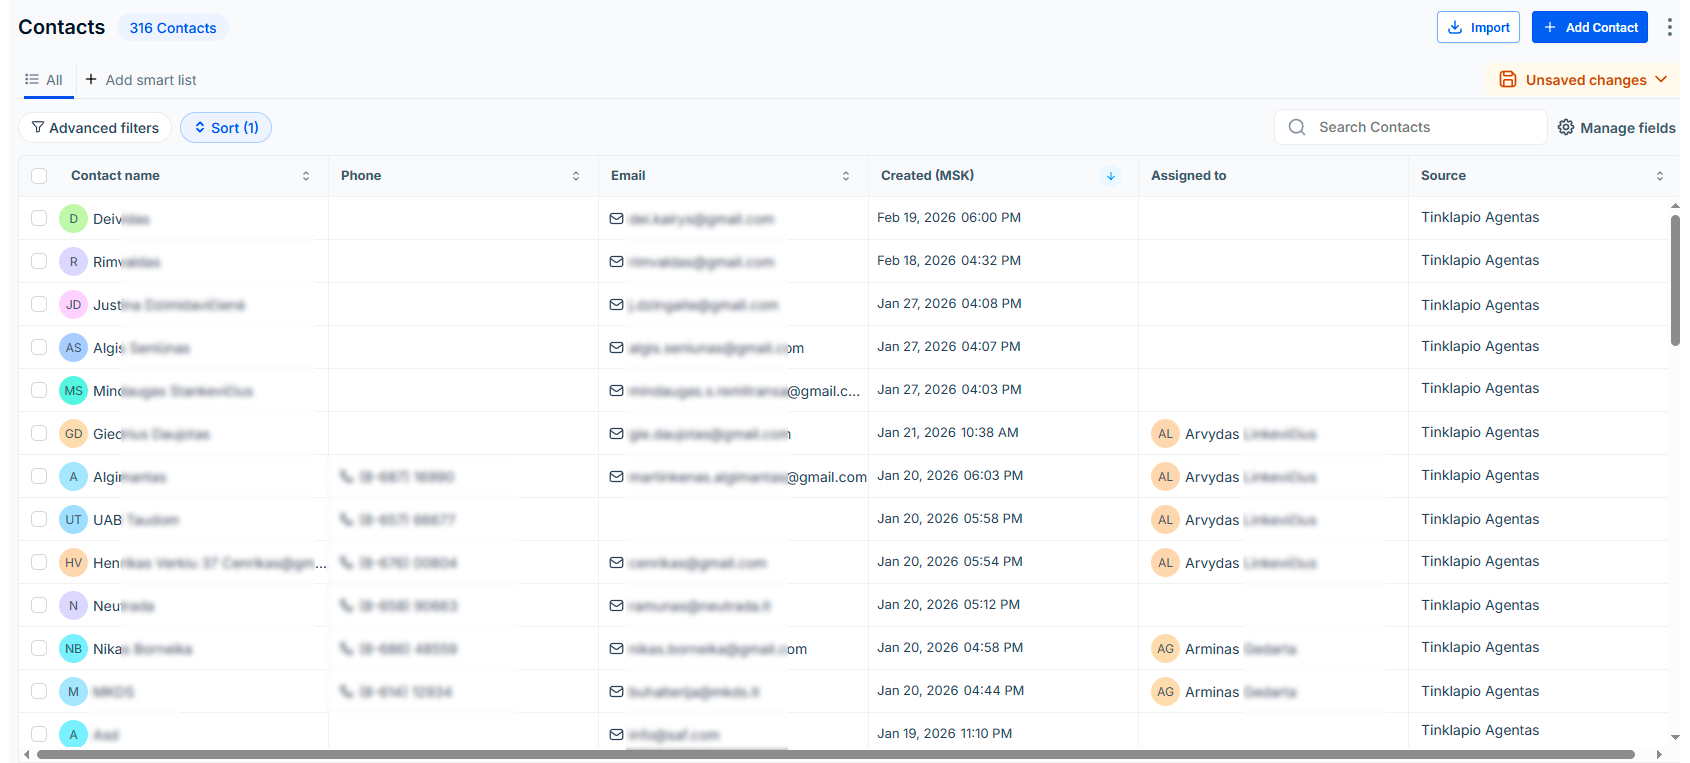This screenshot has width=1690, height=763.
Task: Click the AL avatar in Gied row
Action: [1165, 434]
